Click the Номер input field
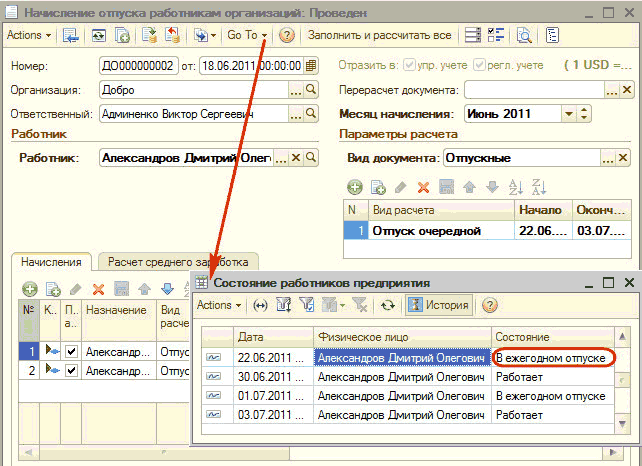The height and width of the screenshot is (466, 642). coord(137,66)
